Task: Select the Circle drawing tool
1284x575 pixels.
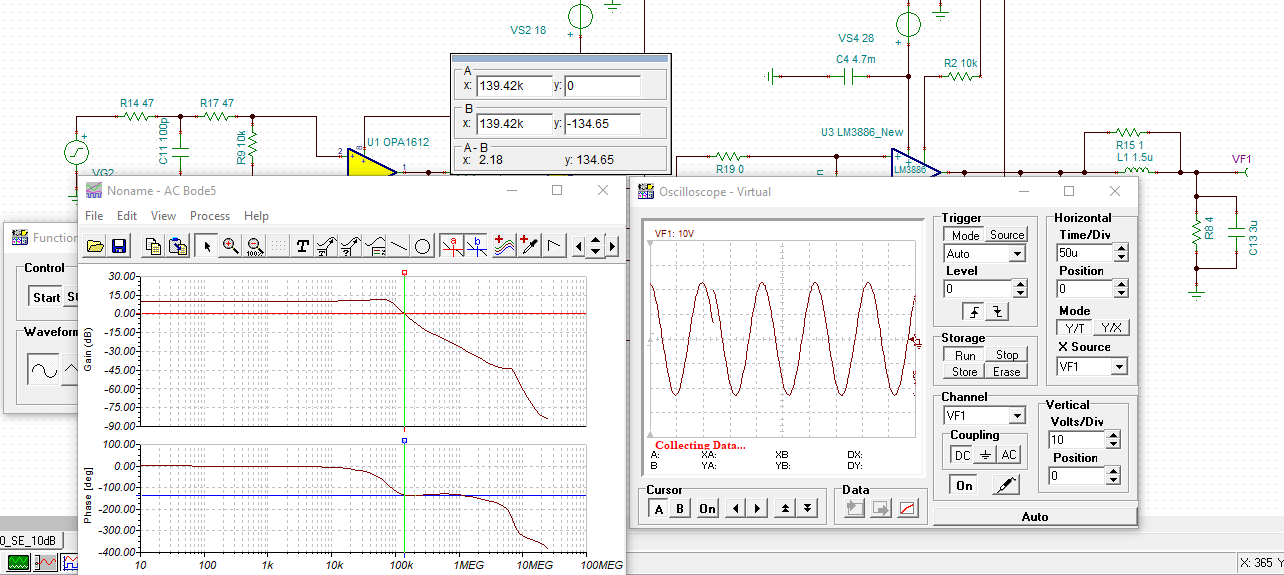Action: tap(423, 245)
